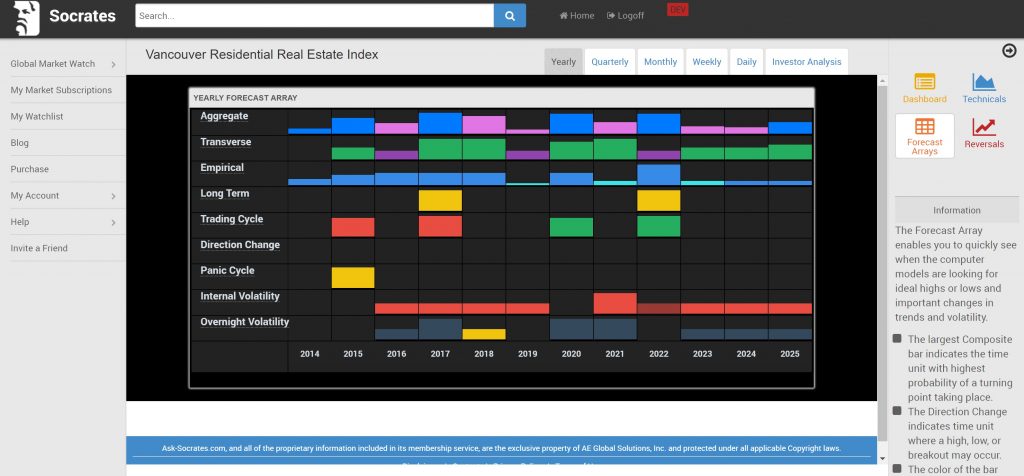The width and height of the screenshot is (1024, 476).
Task: Click the Logoff link
Action: (625, 16)
